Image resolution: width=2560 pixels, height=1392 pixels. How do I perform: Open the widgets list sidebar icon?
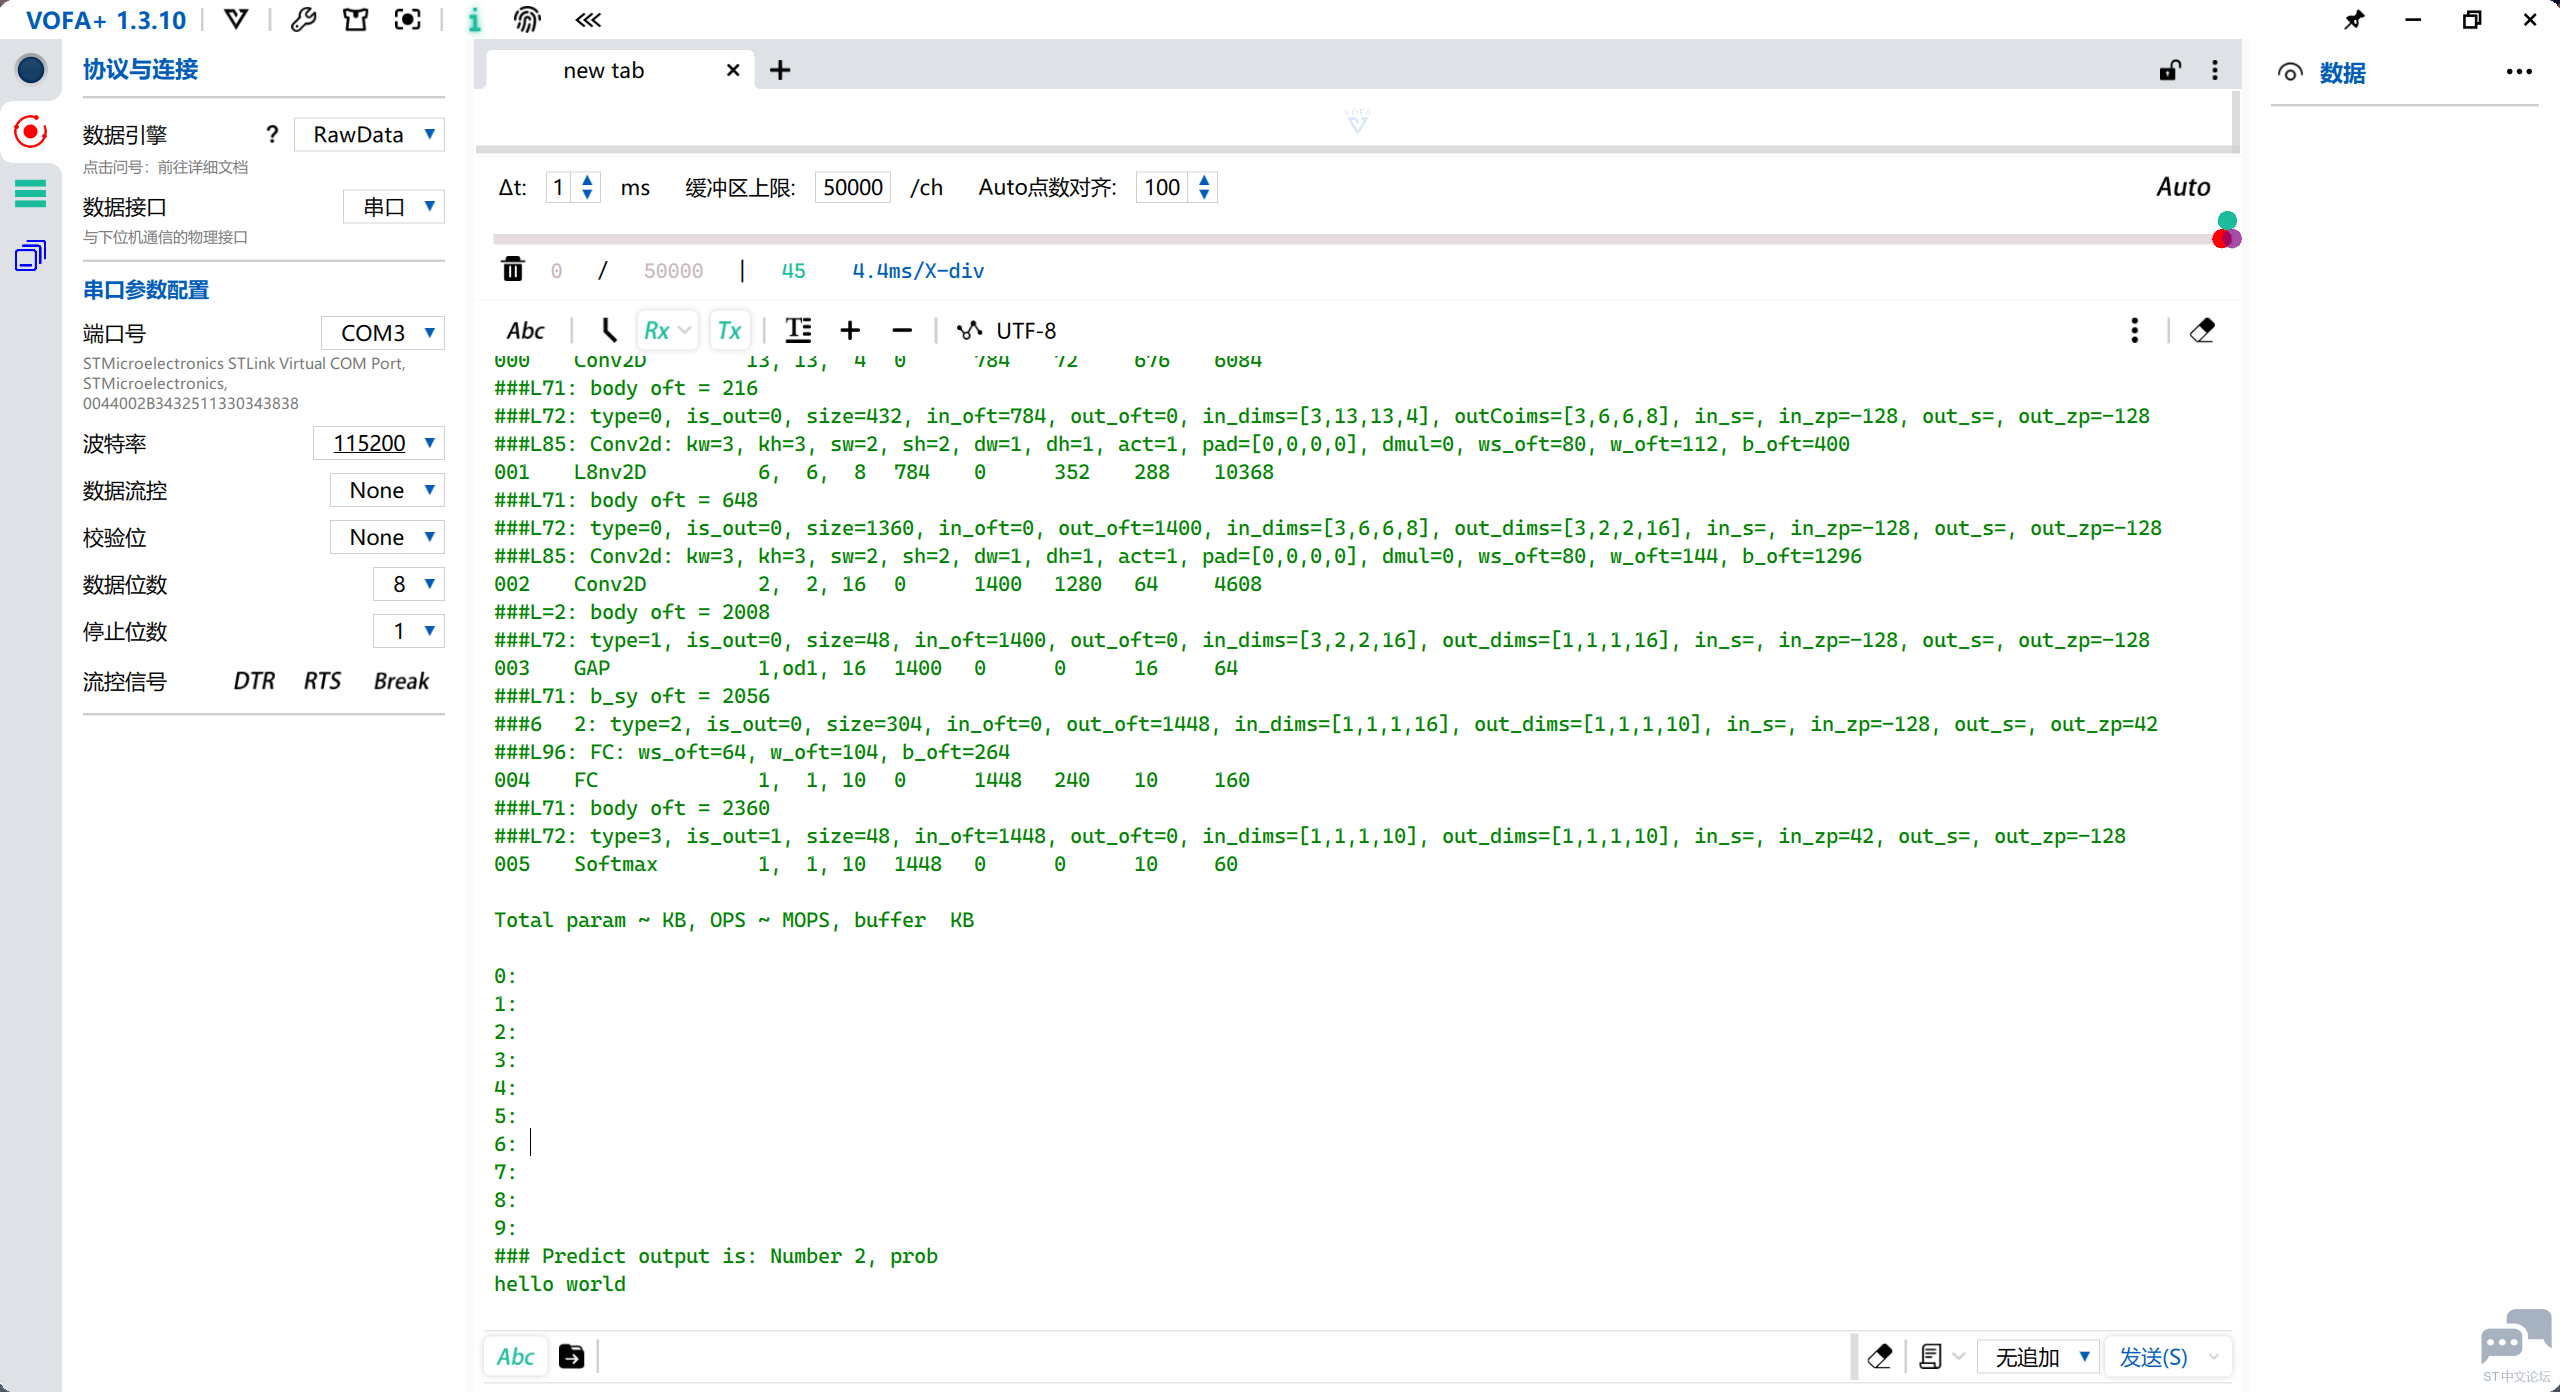31,193
